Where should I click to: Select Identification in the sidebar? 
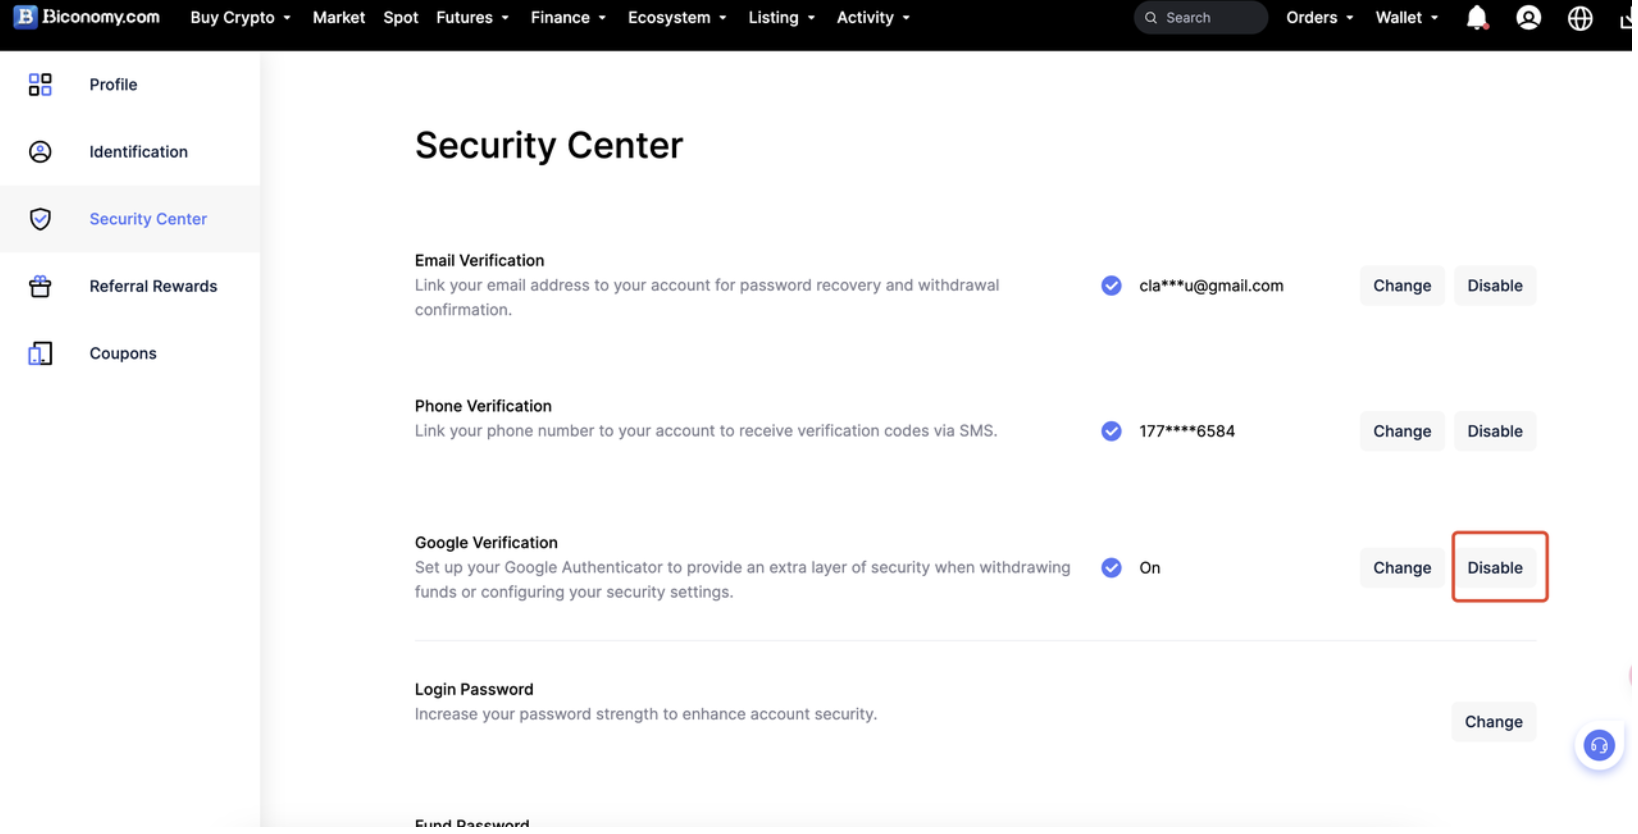pyautogui.click(x=138, y=152)
